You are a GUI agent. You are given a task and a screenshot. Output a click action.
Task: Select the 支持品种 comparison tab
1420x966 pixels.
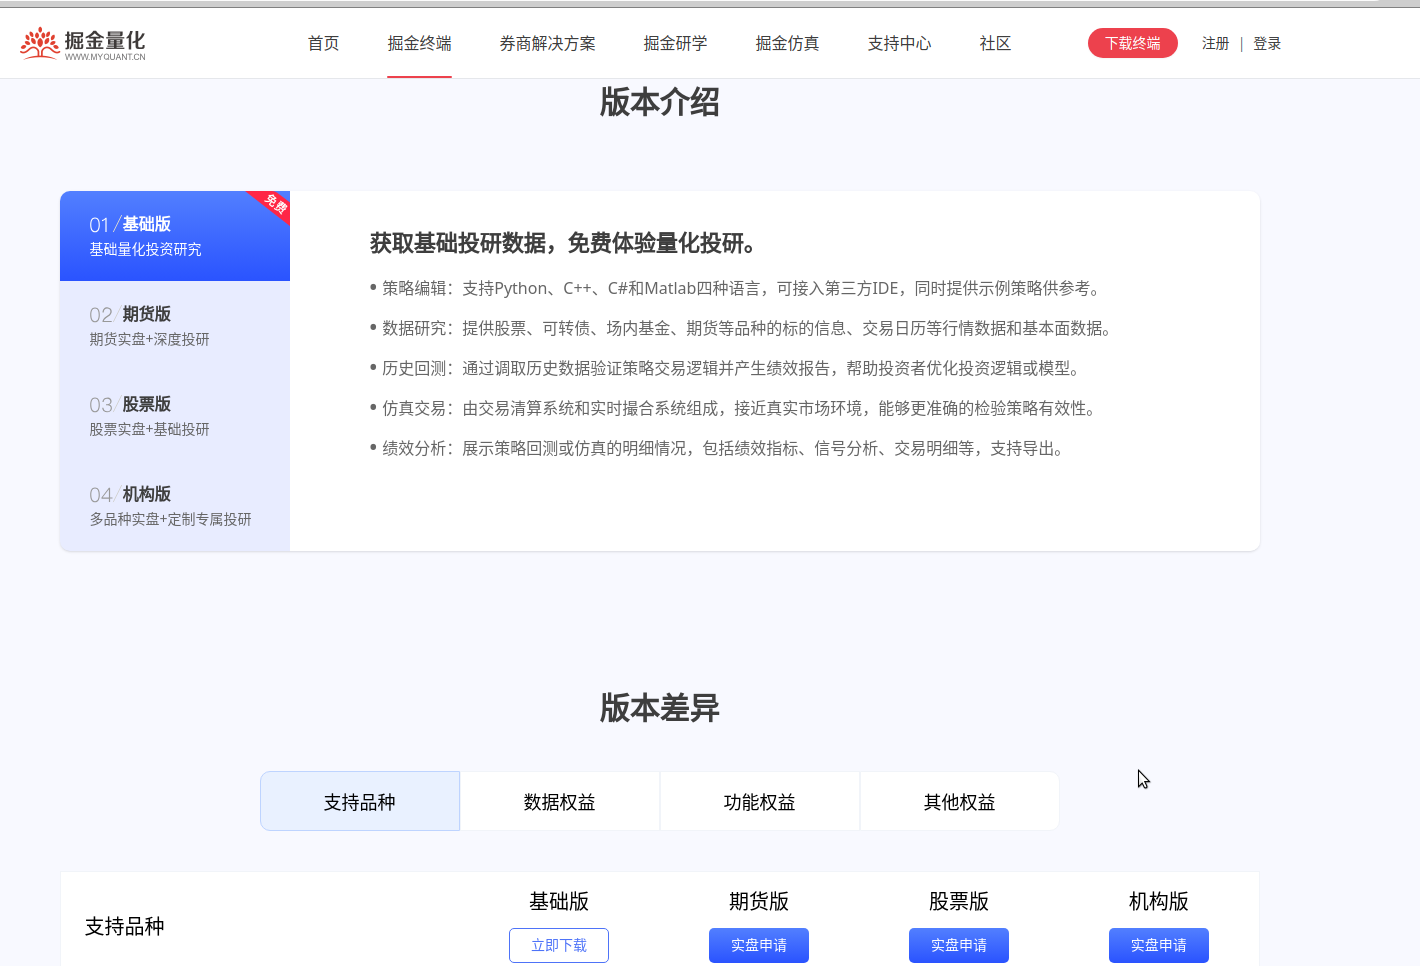(359, 800)
